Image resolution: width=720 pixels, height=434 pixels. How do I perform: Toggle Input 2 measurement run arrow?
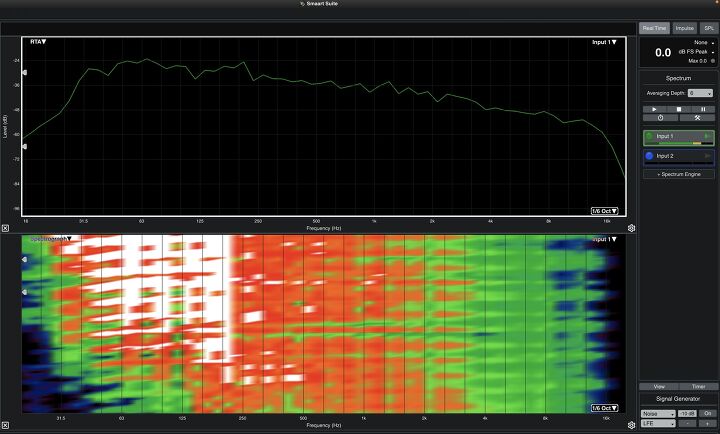708,156
